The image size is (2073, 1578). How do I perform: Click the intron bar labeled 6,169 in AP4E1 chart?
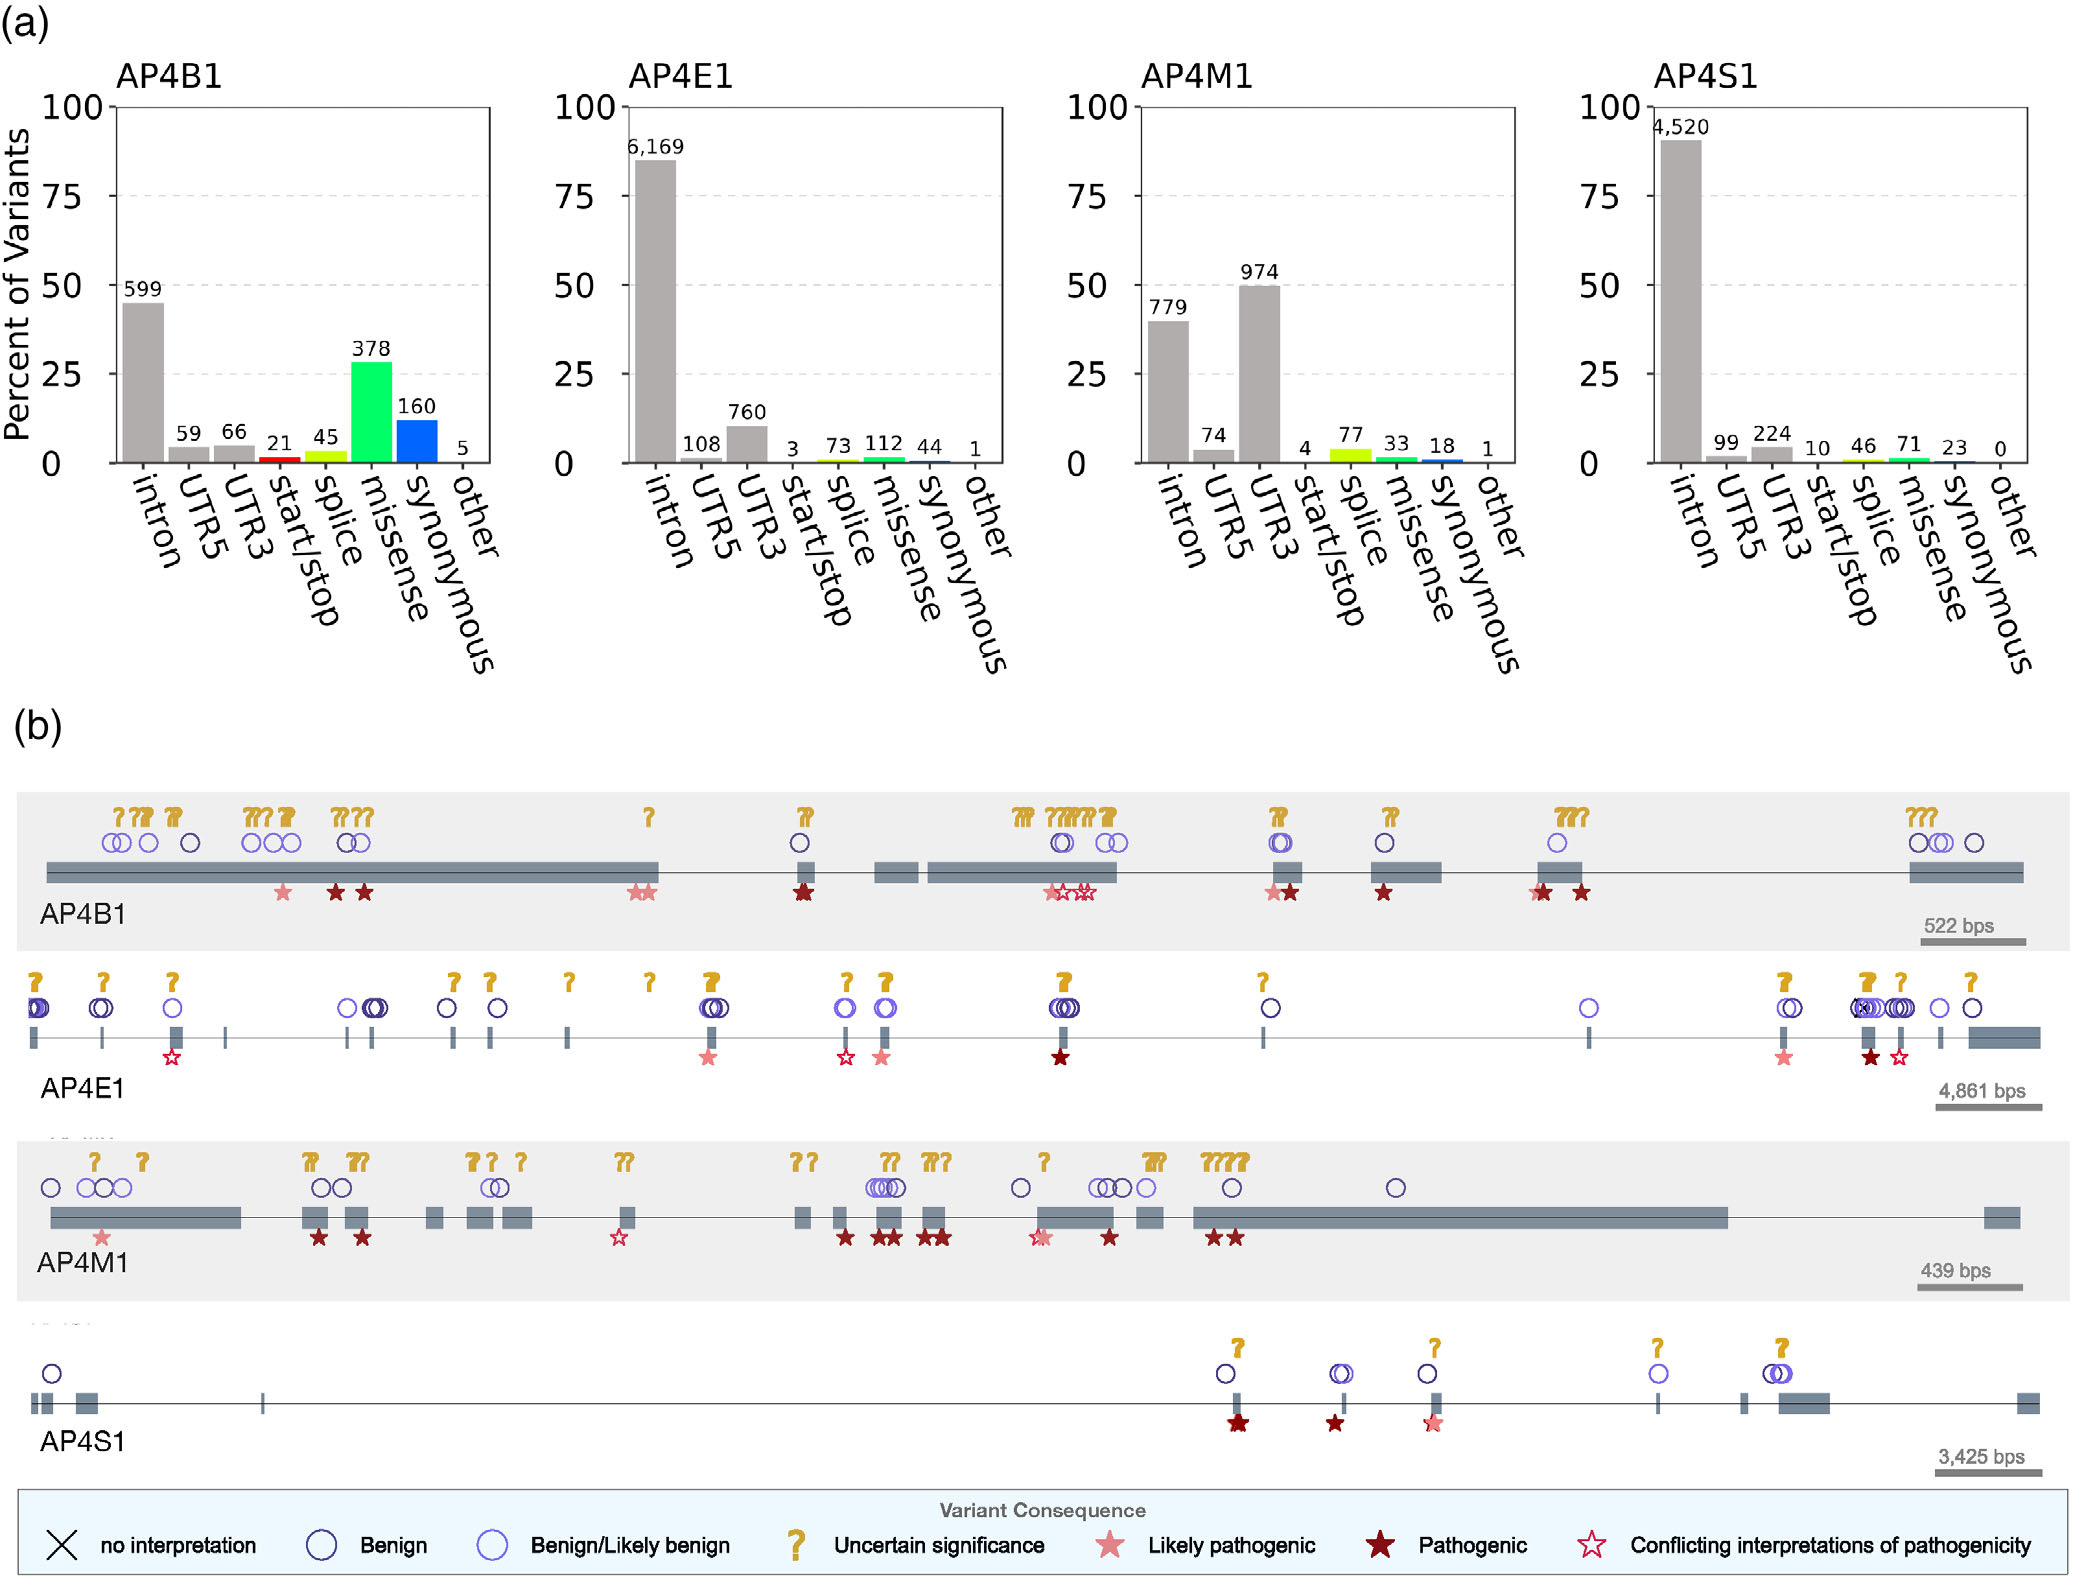coord(656,311)
